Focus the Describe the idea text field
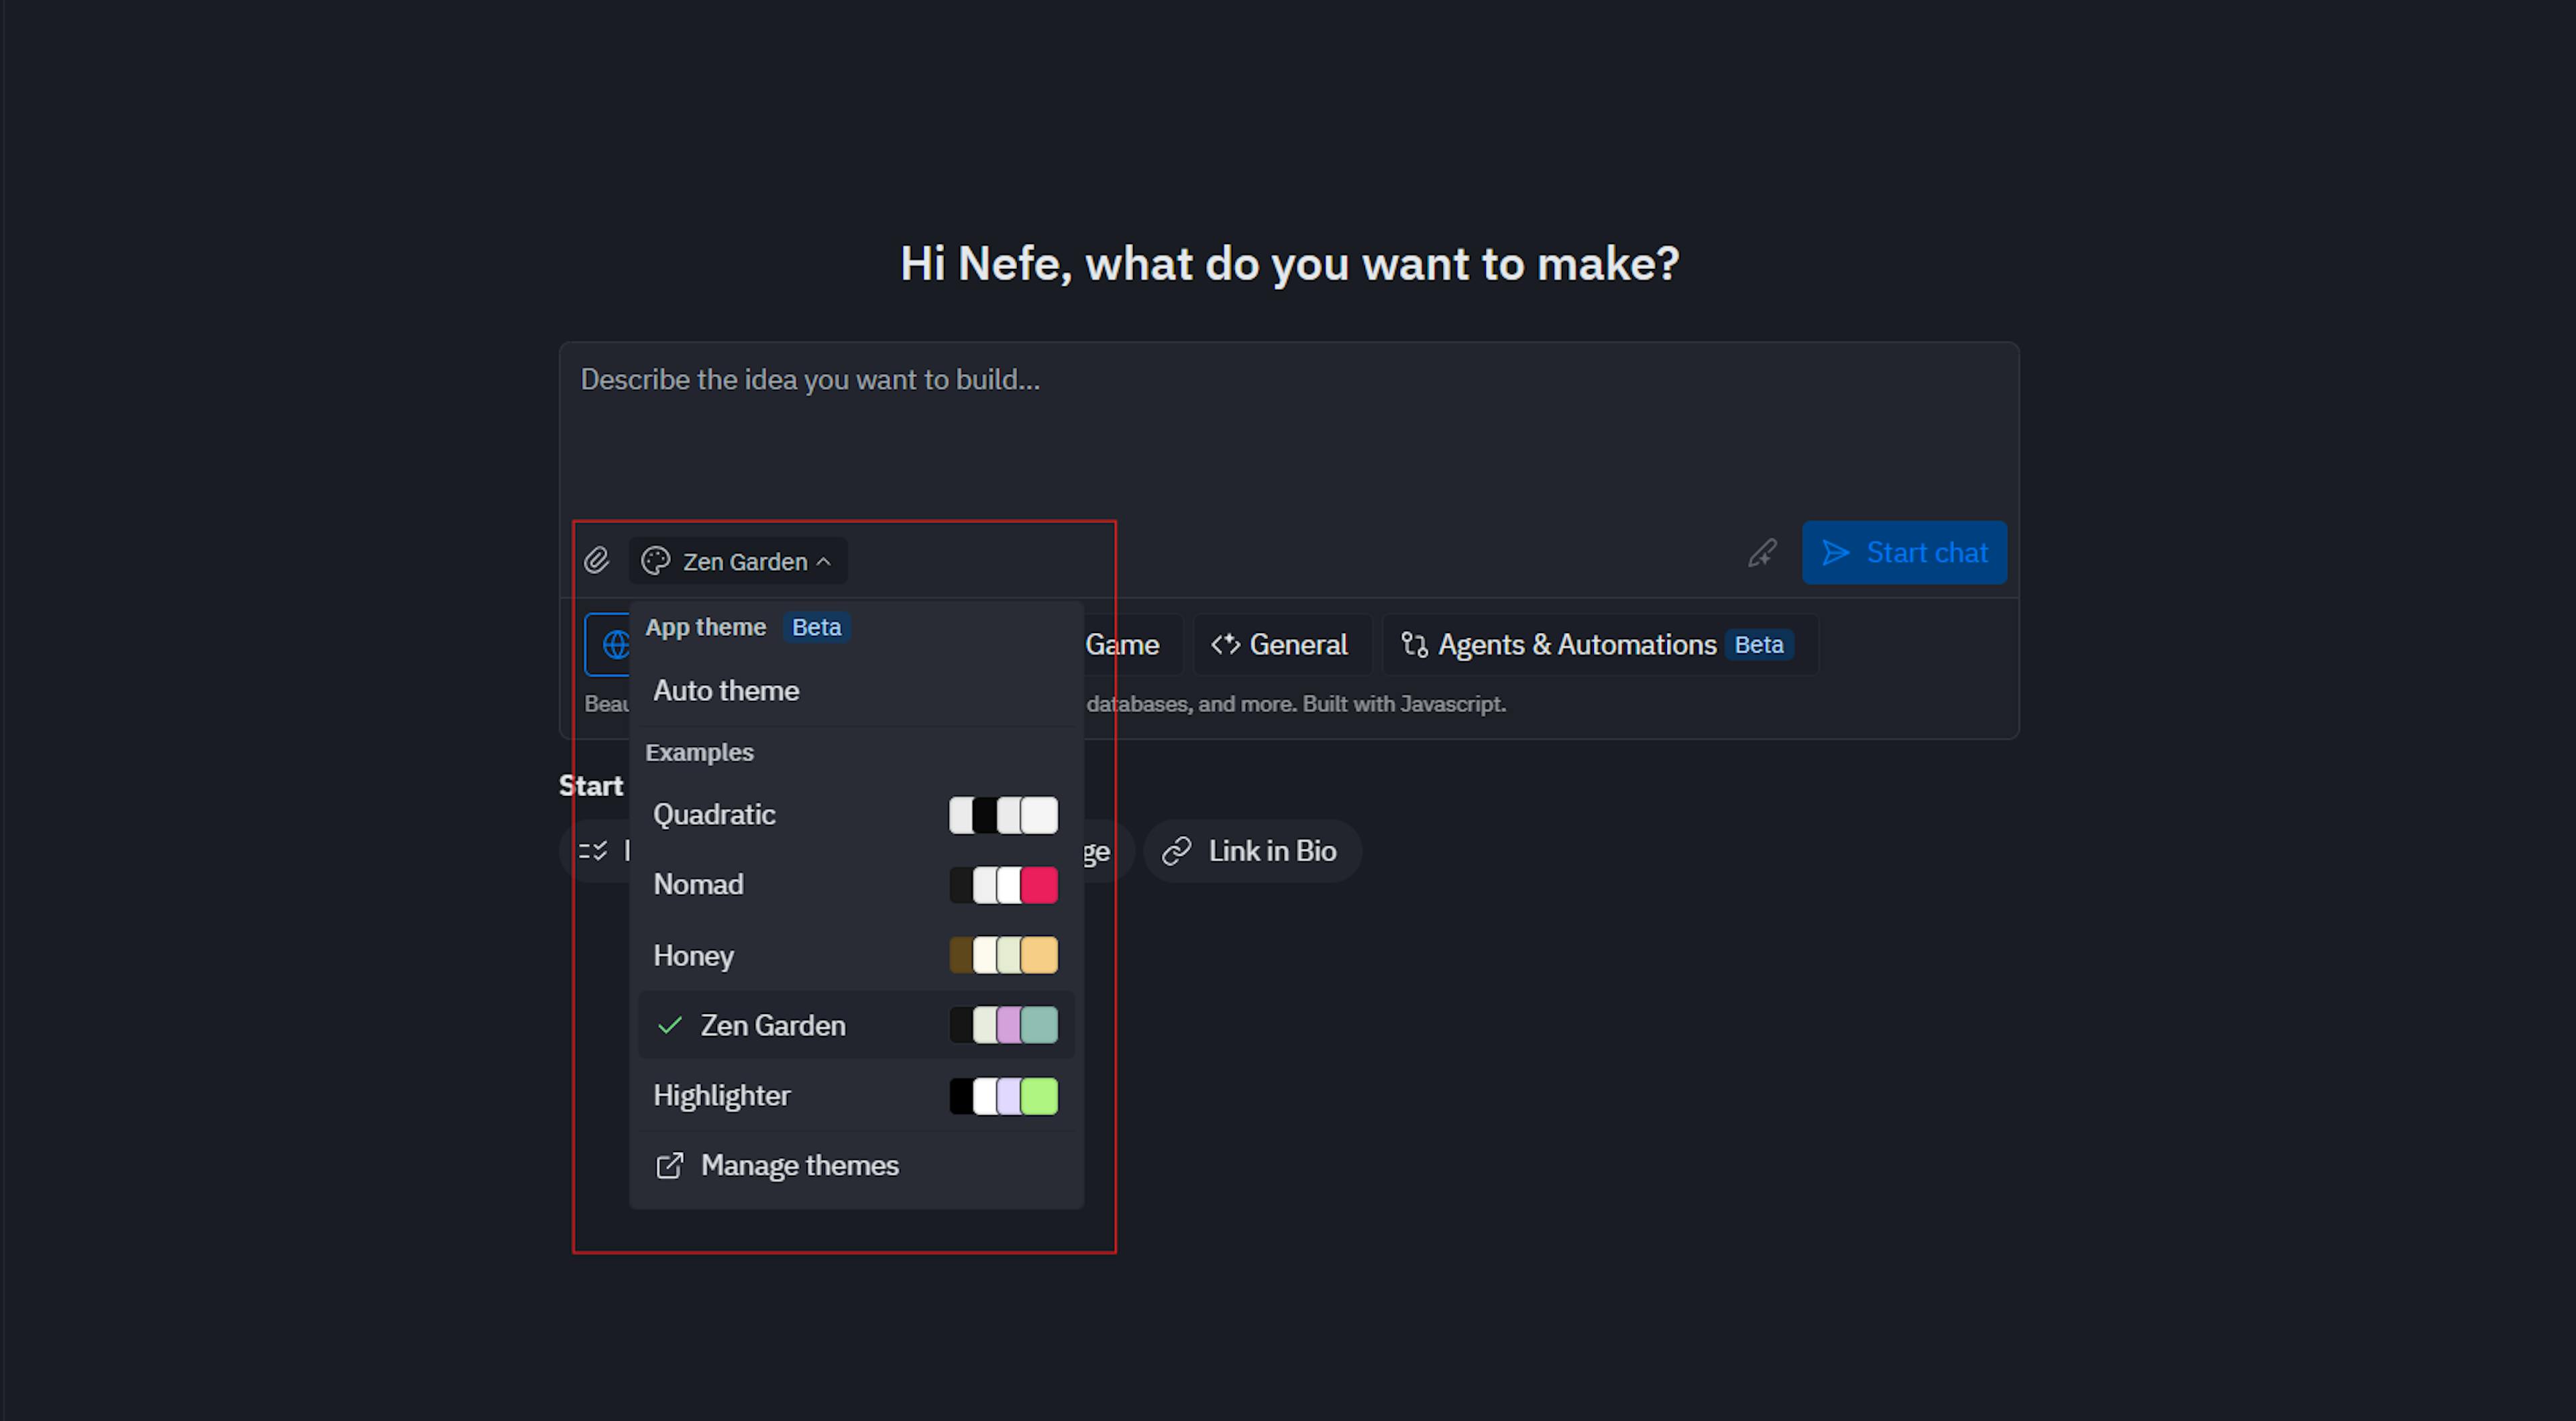The image size is (2576, 1421). click(1288, 430)
